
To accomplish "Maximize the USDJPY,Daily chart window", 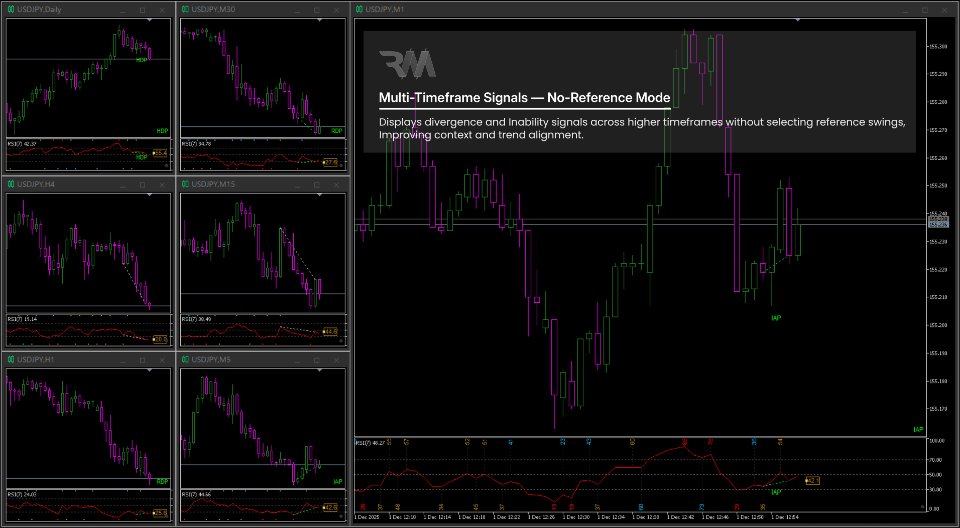I will pyautogui.click(x=143, y=10).
